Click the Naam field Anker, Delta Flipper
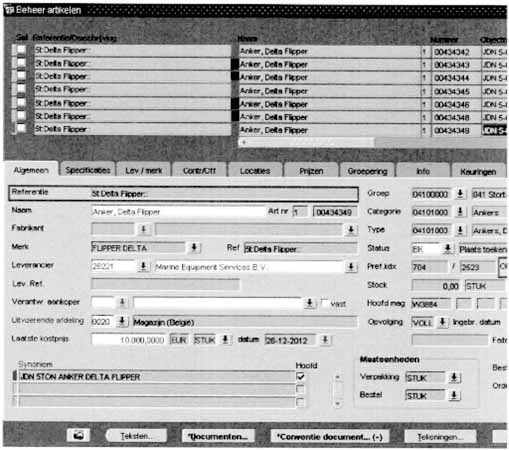 tap(178, 212)
